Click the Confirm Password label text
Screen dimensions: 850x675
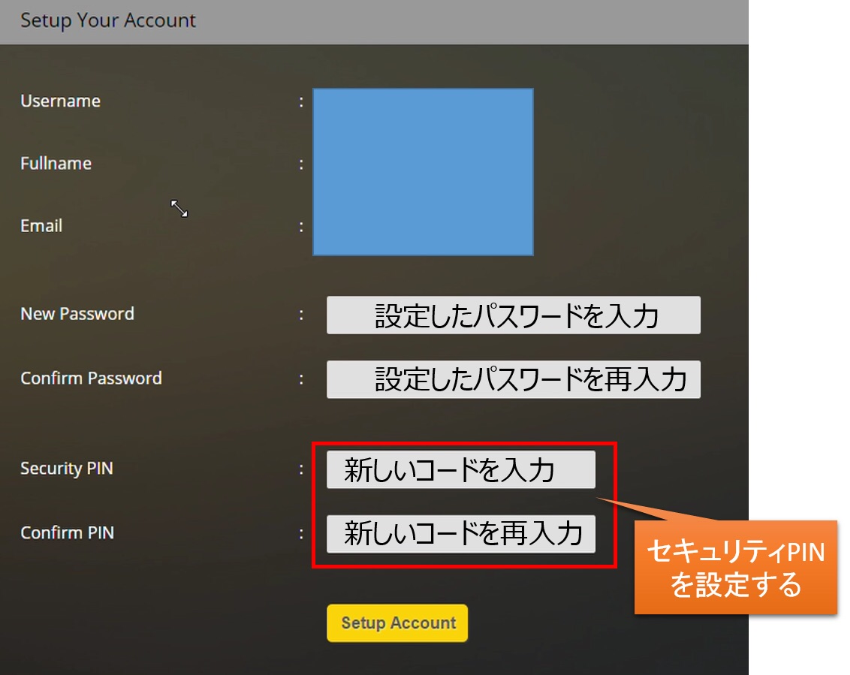91,378
